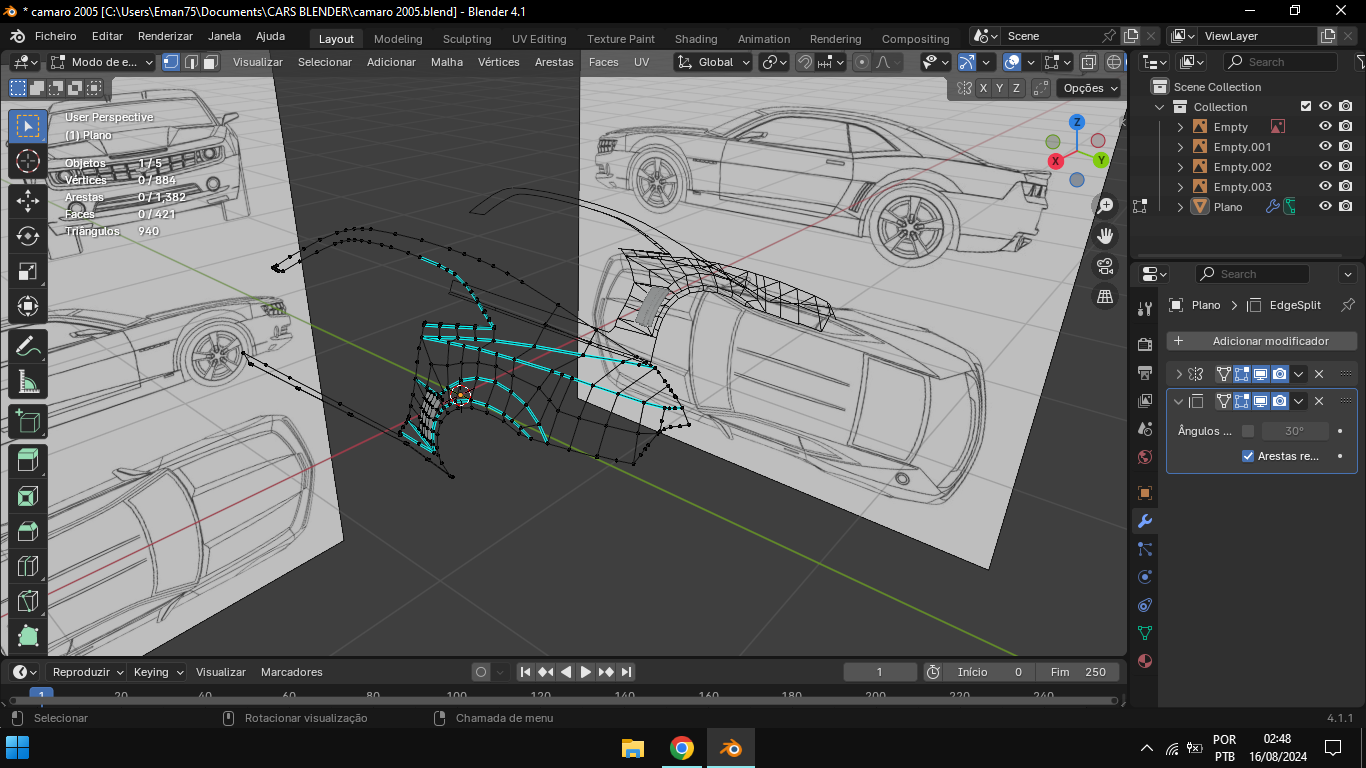
Task: Enable the Ângulos edge angle checkbox
Action: click(x=1248, y=431)
